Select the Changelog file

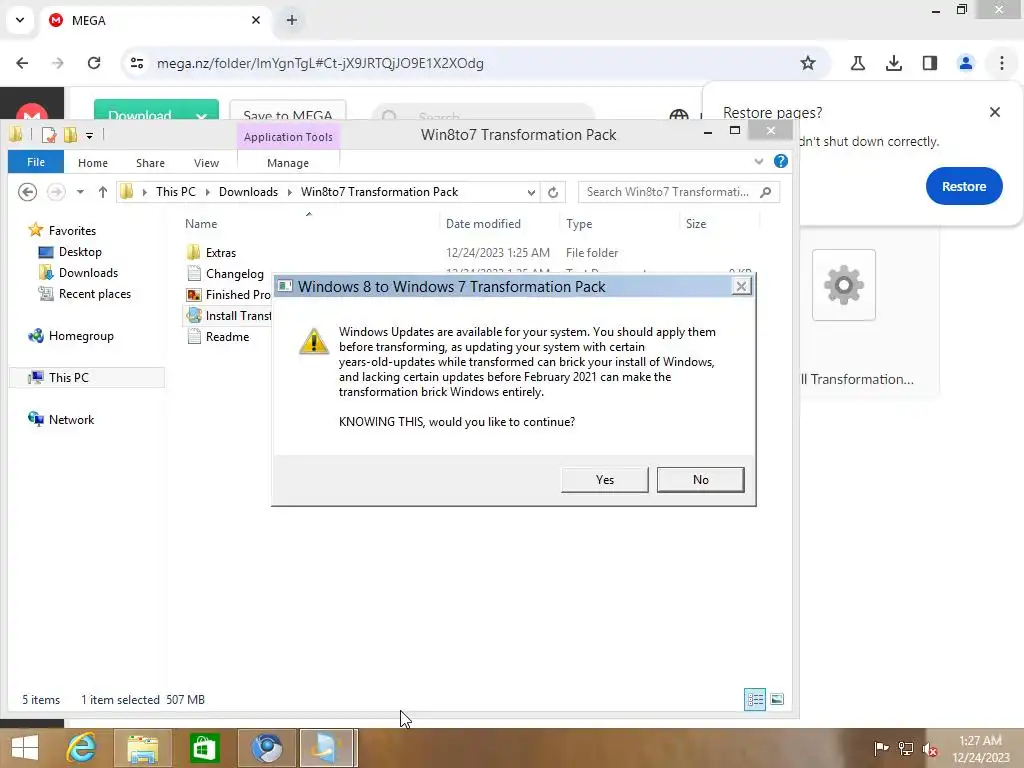click(225, 274)
